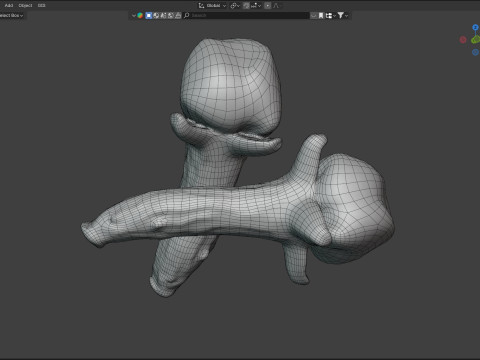
Task: Select the fourth display mode icon
Action: [x=171, y=15]
